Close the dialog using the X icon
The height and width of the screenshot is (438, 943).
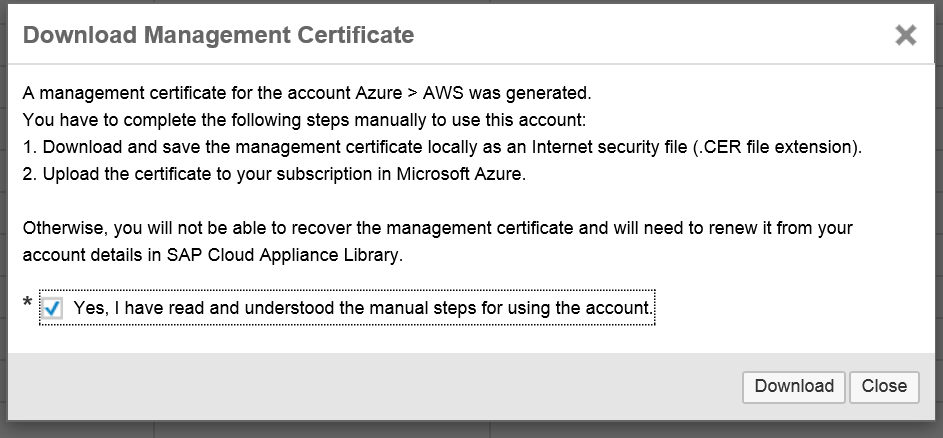(x=905, y=36)
